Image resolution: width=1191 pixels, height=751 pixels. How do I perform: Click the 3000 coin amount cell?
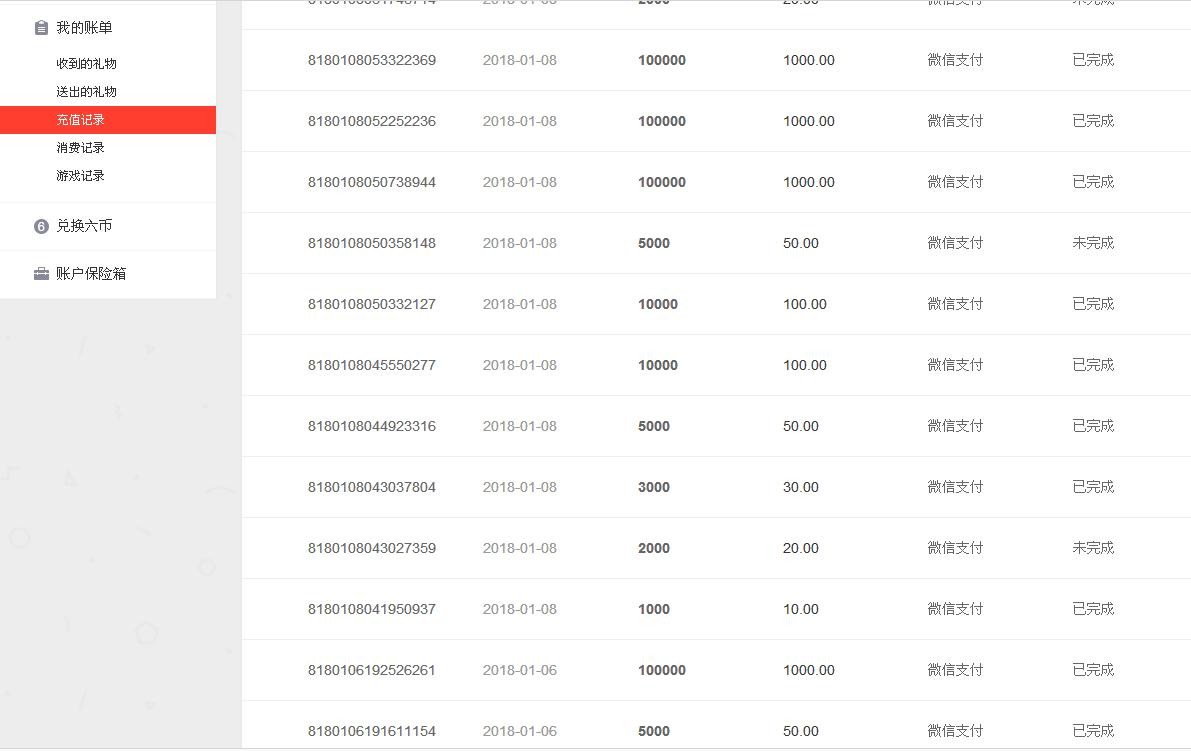pyautogui.click(x=653, y=488)
